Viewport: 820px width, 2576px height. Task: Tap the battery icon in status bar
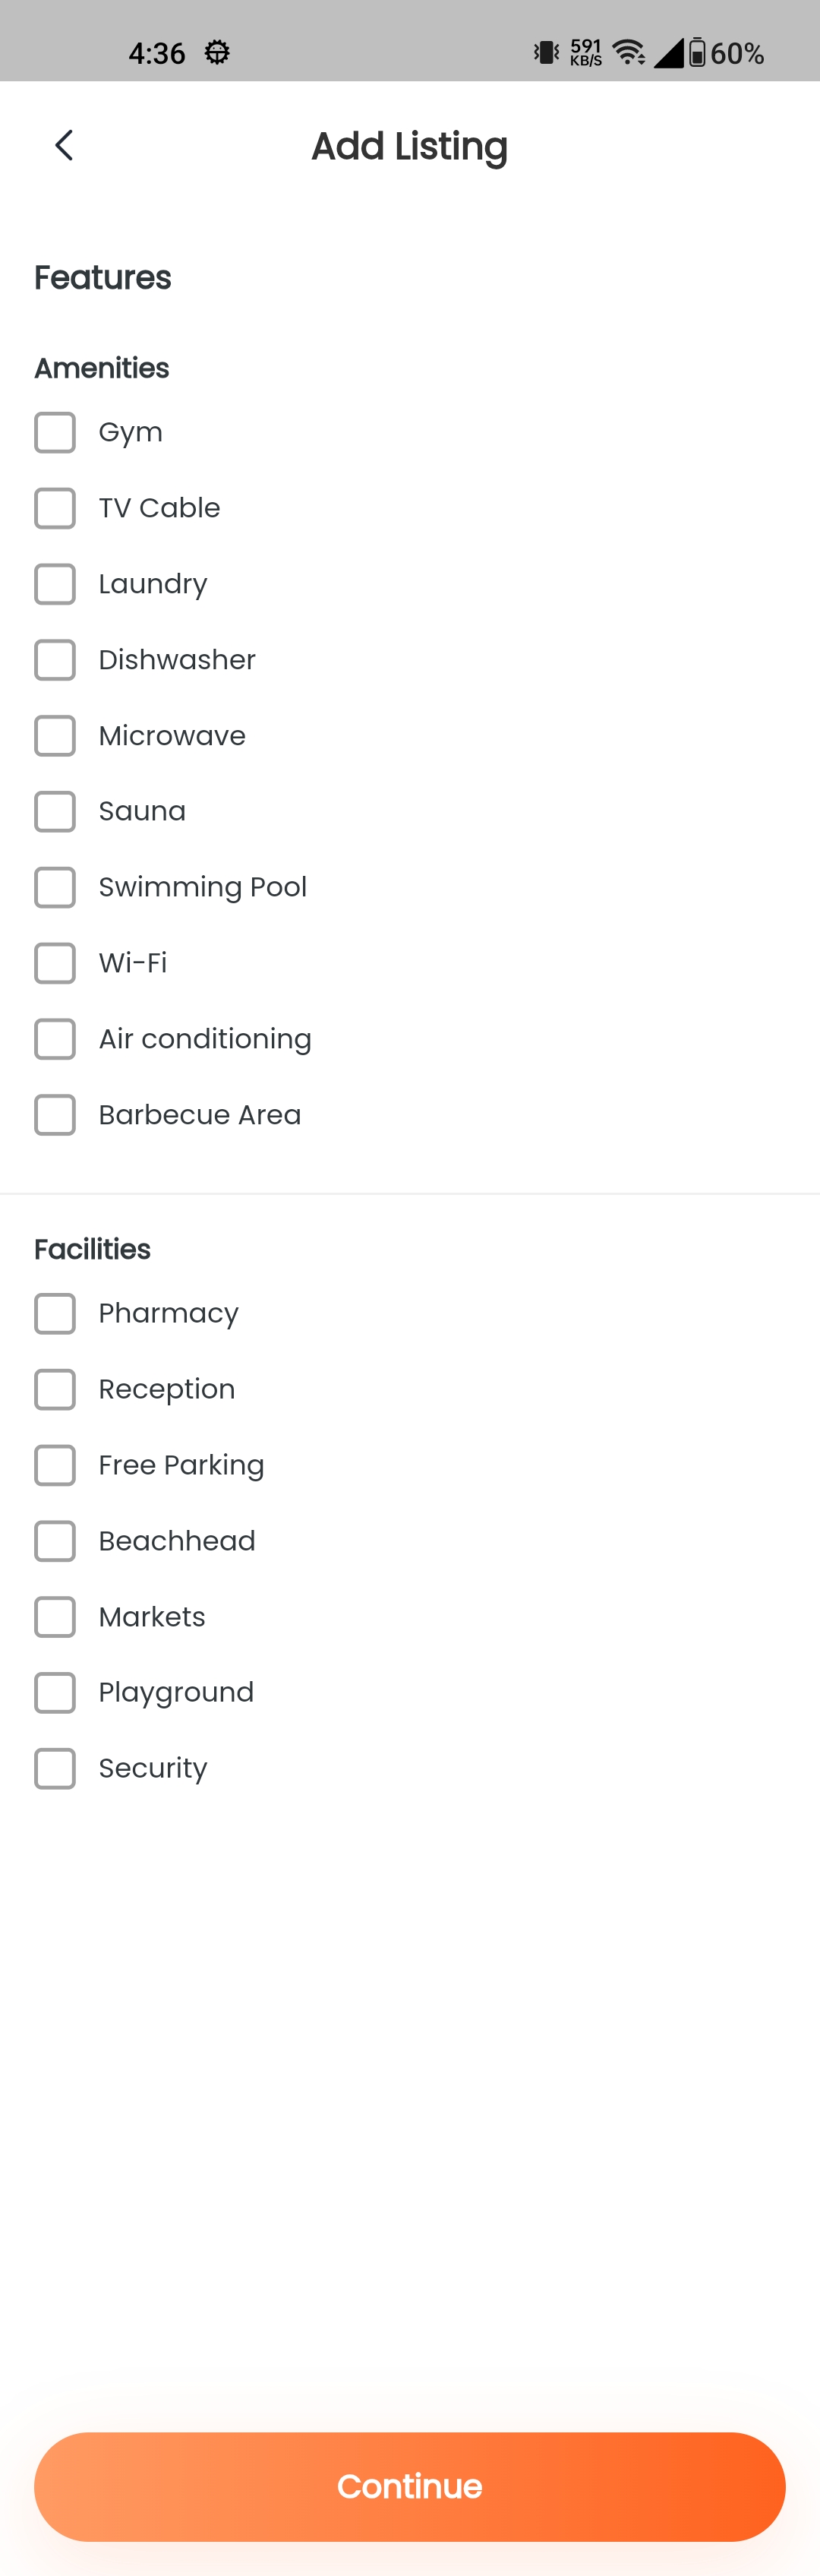(697, 52)
